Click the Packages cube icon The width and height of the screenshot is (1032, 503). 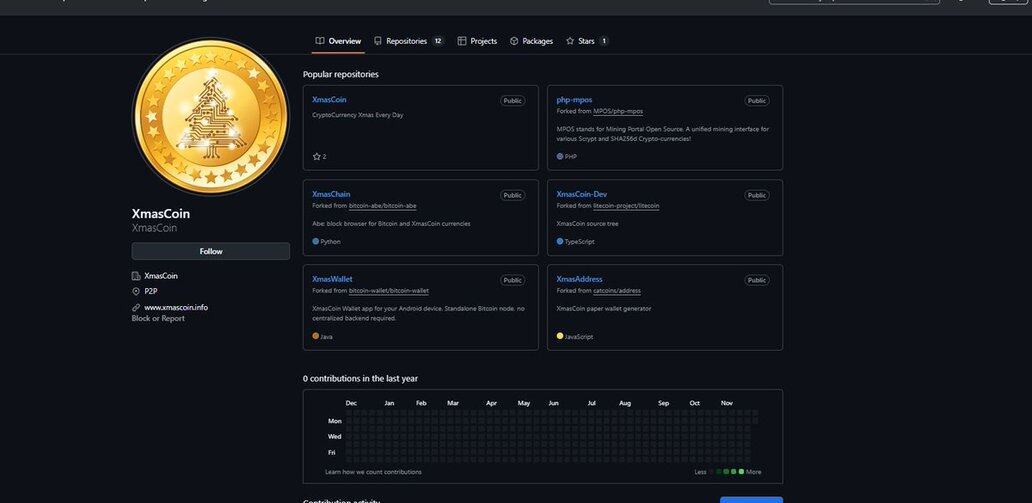pos(514,41)
